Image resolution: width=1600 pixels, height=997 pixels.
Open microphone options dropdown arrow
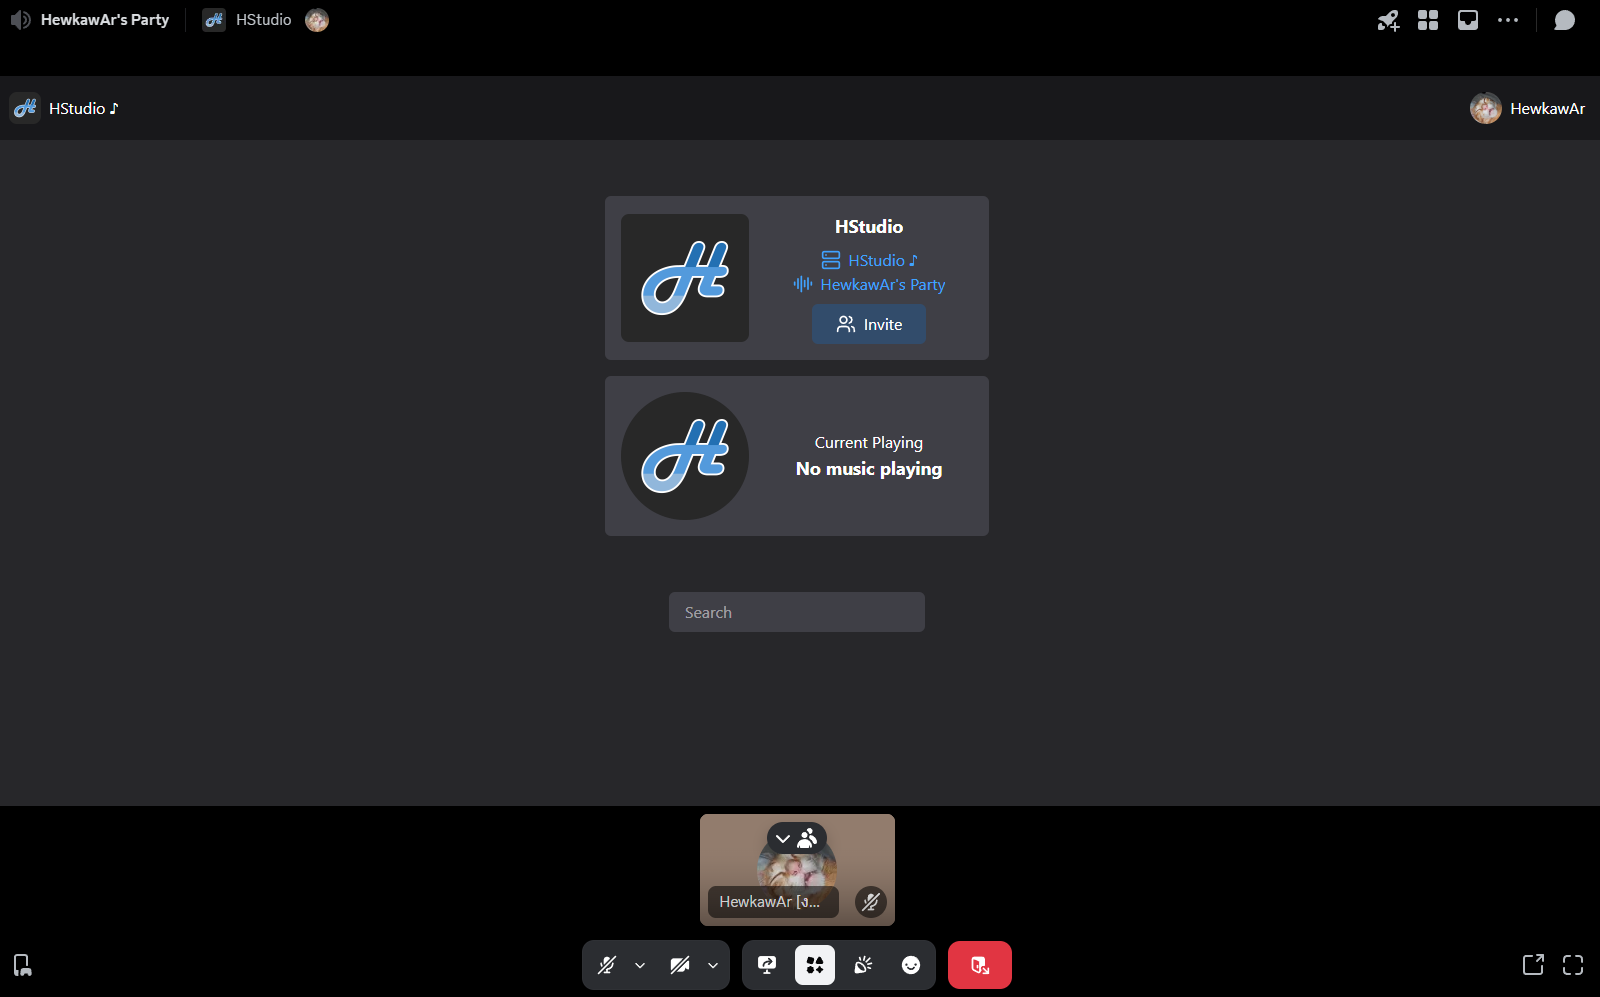[640, 965]
